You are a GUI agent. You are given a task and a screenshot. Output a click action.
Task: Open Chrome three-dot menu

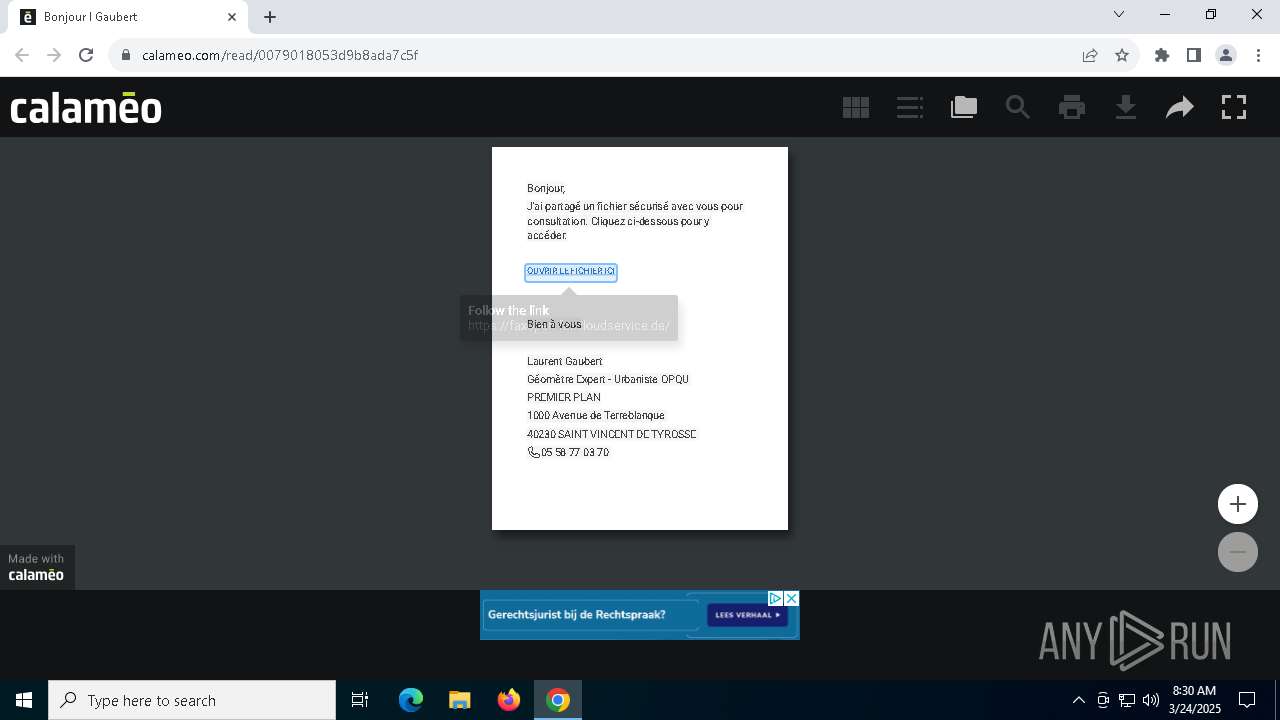1258,55
